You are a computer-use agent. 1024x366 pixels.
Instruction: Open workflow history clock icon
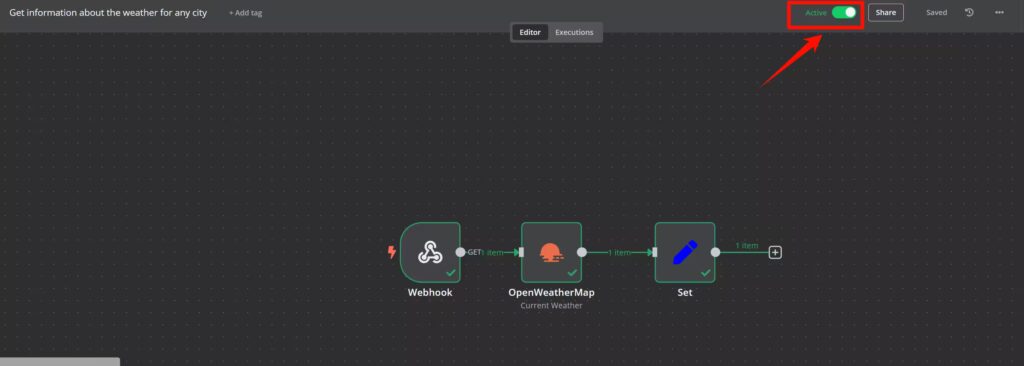point(969,12)
